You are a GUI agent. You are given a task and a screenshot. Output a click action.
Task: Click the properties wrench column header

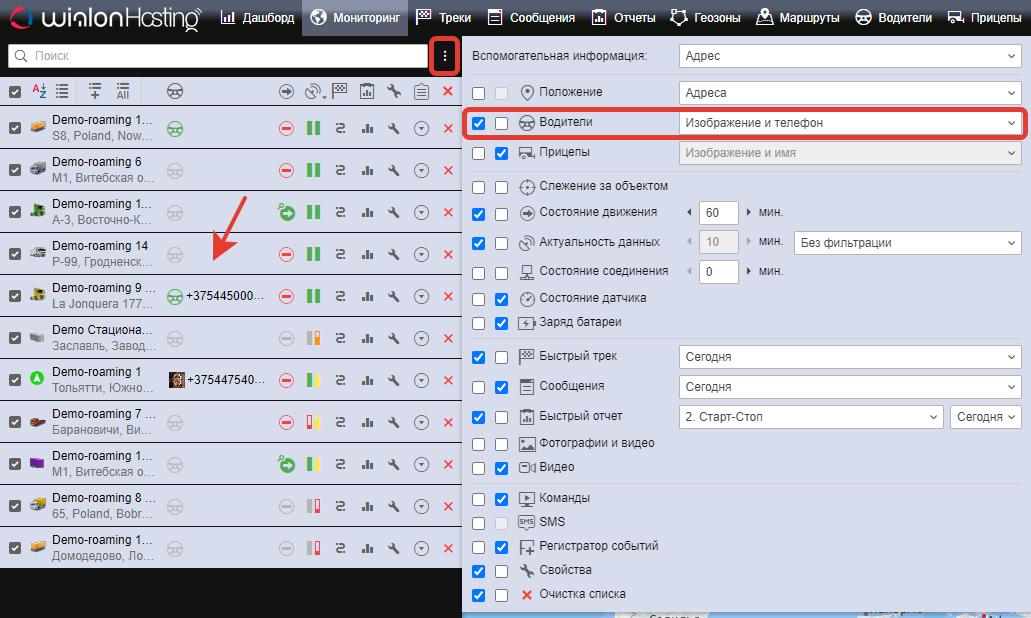(394, 91)
